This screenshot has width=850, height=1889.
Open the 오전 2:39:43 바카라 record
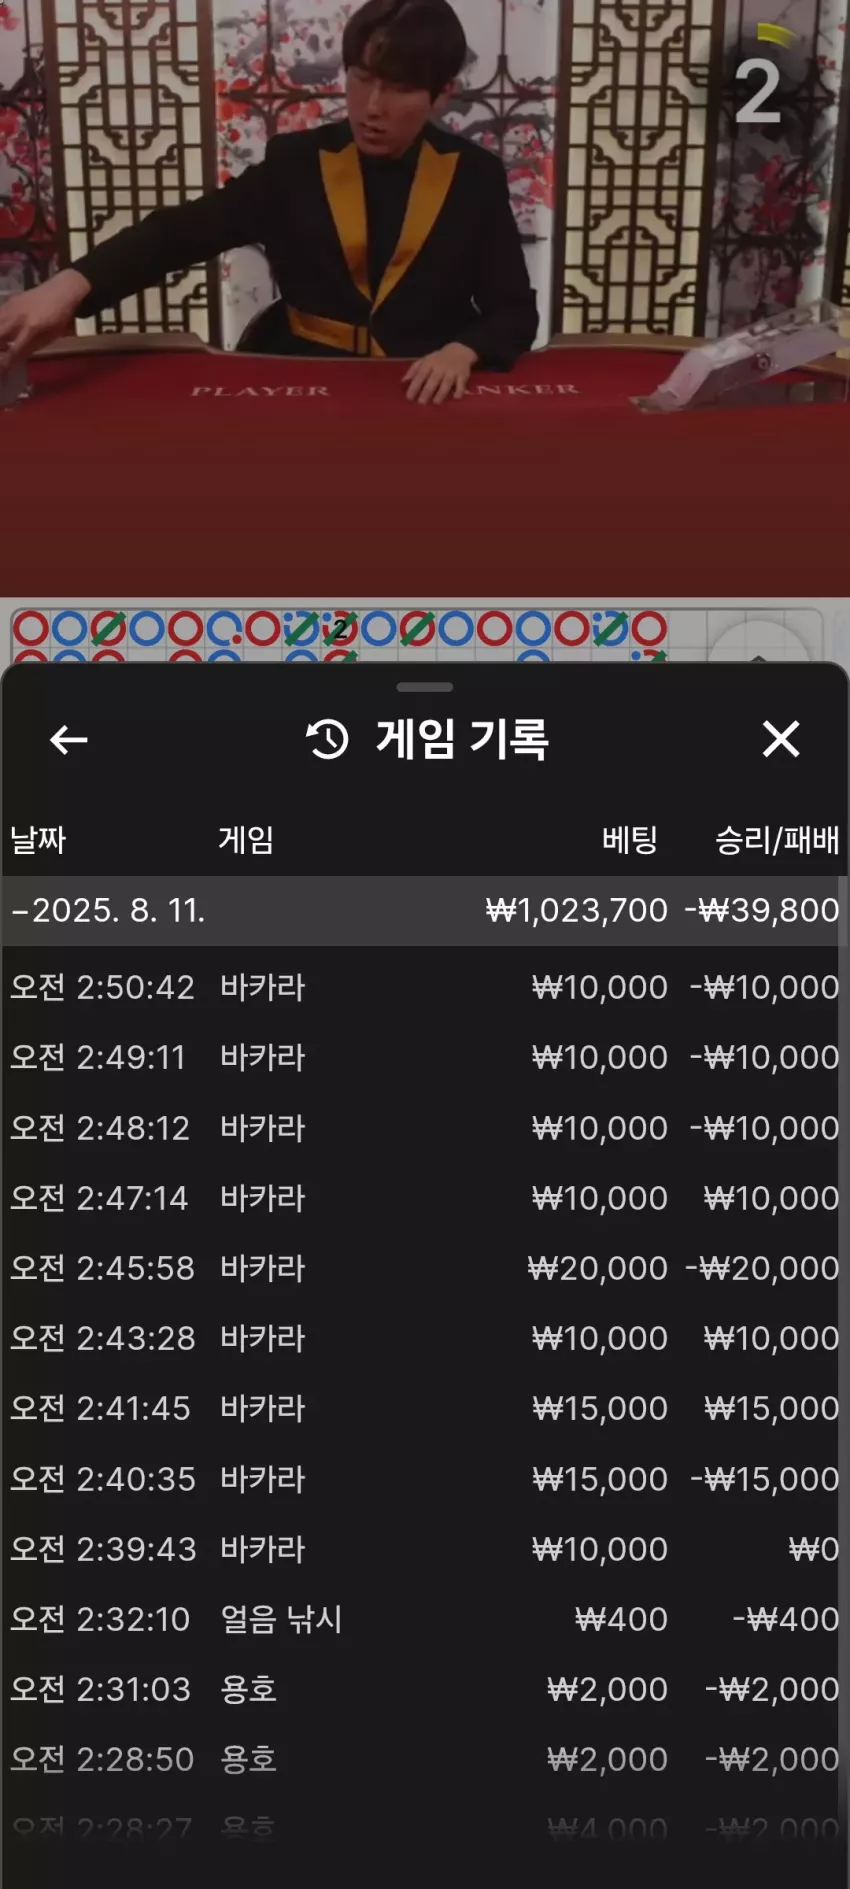pos(425,1549)
